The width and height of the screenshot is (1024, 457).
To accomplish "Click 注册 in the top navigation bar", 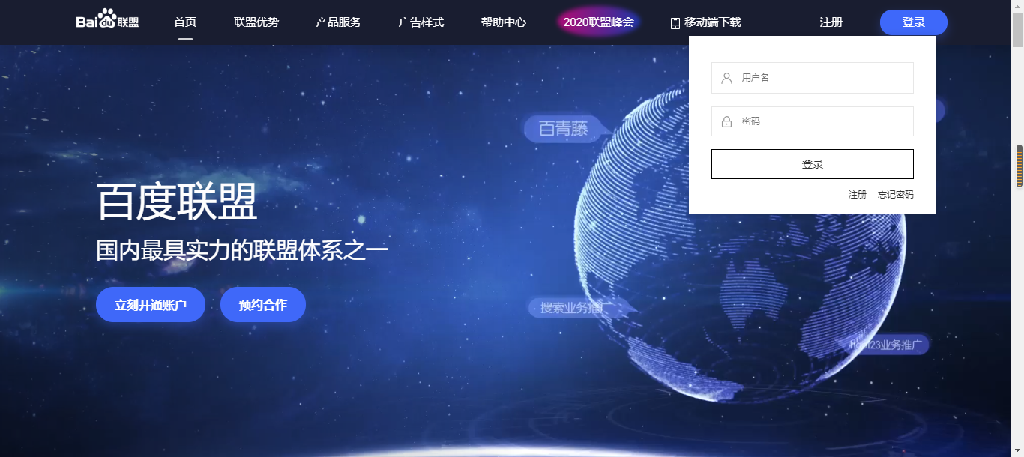I will (831, 22).
